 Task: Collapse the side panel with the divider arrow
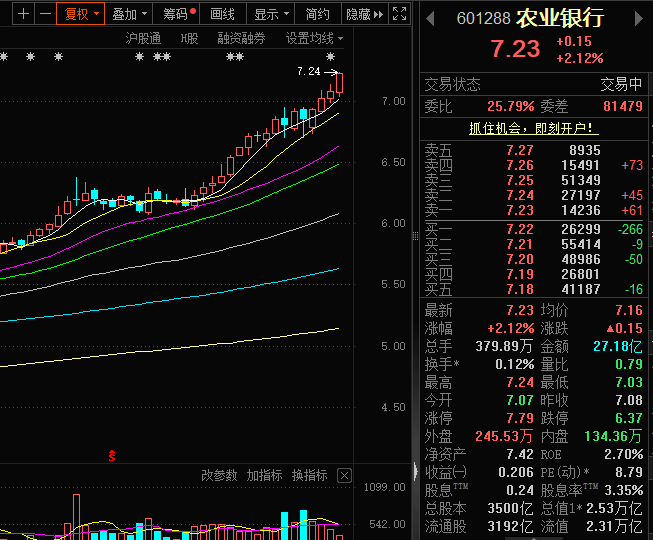click(416, 471)
